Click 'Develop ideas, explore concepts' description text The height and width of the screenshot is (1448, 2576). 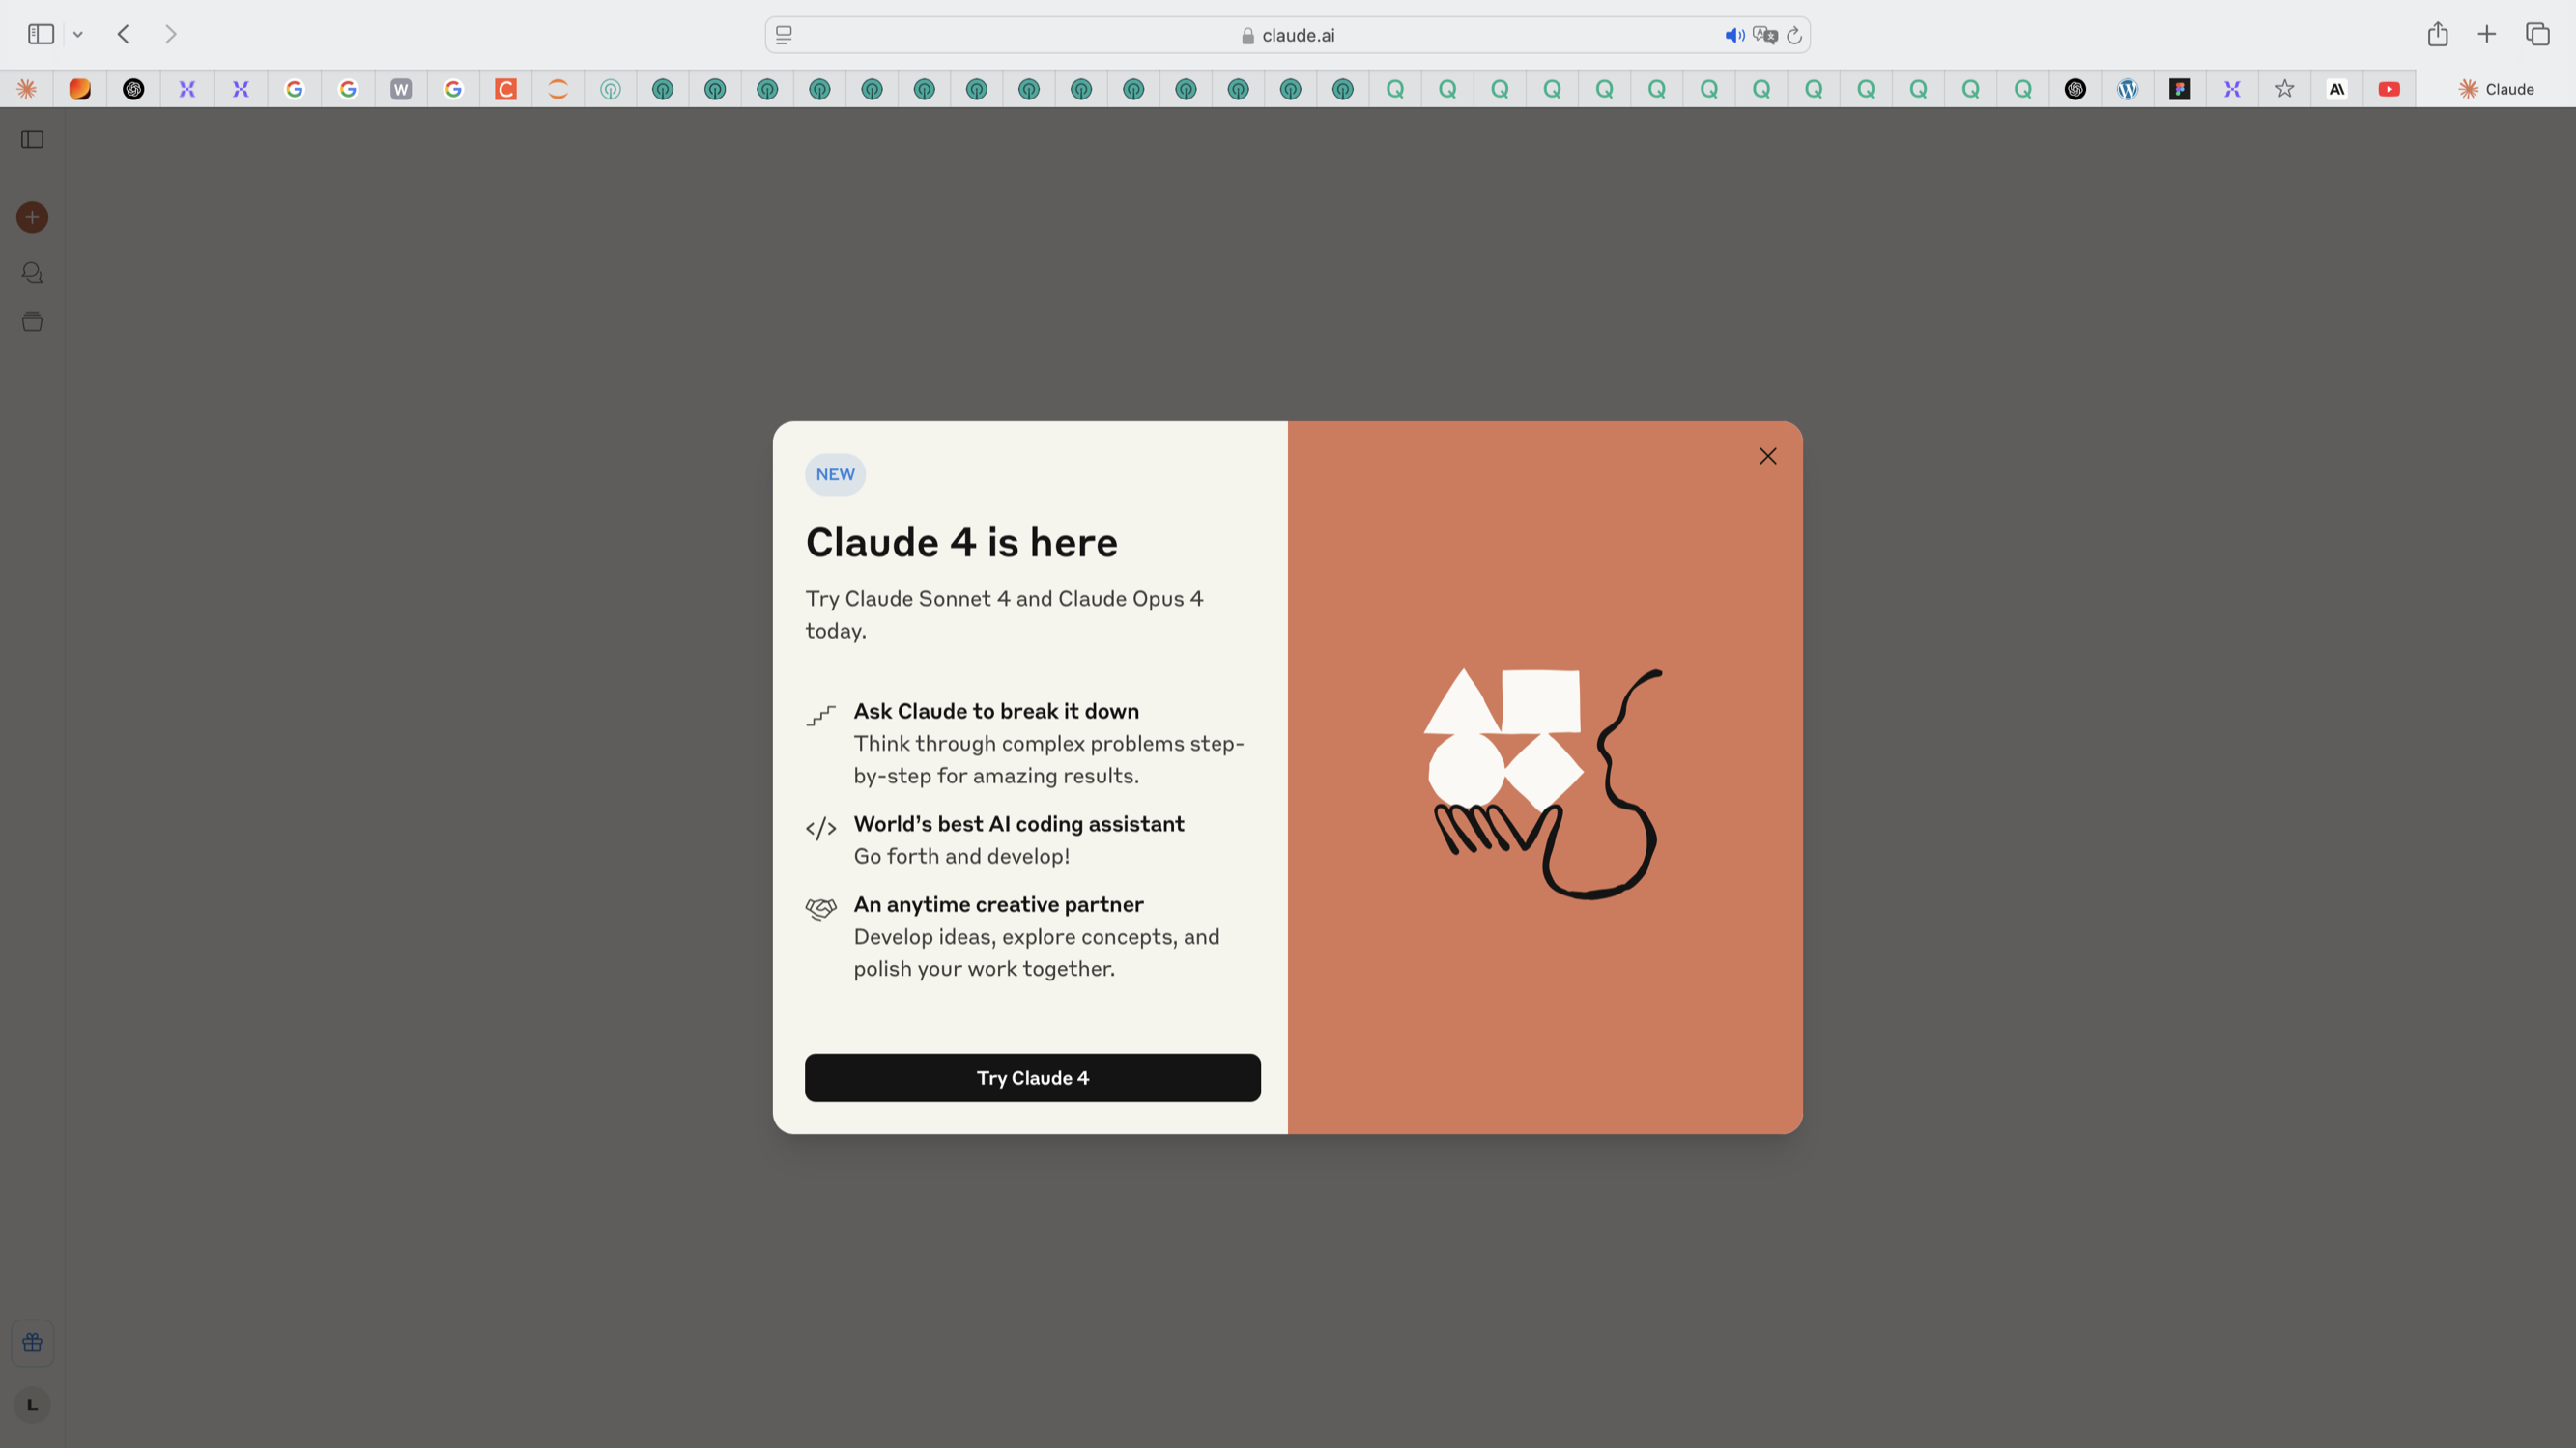1036,952
